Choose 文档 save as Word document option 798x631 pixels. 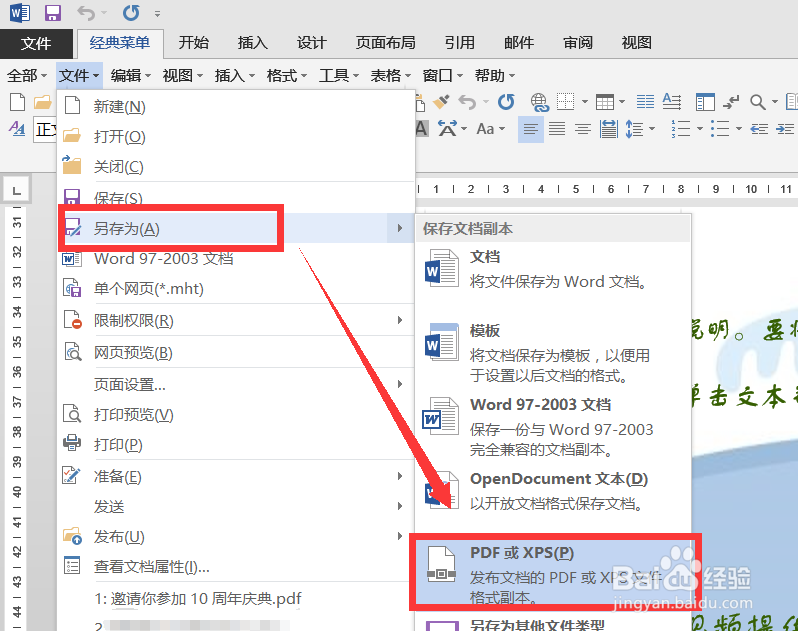(x=553, y=270)
